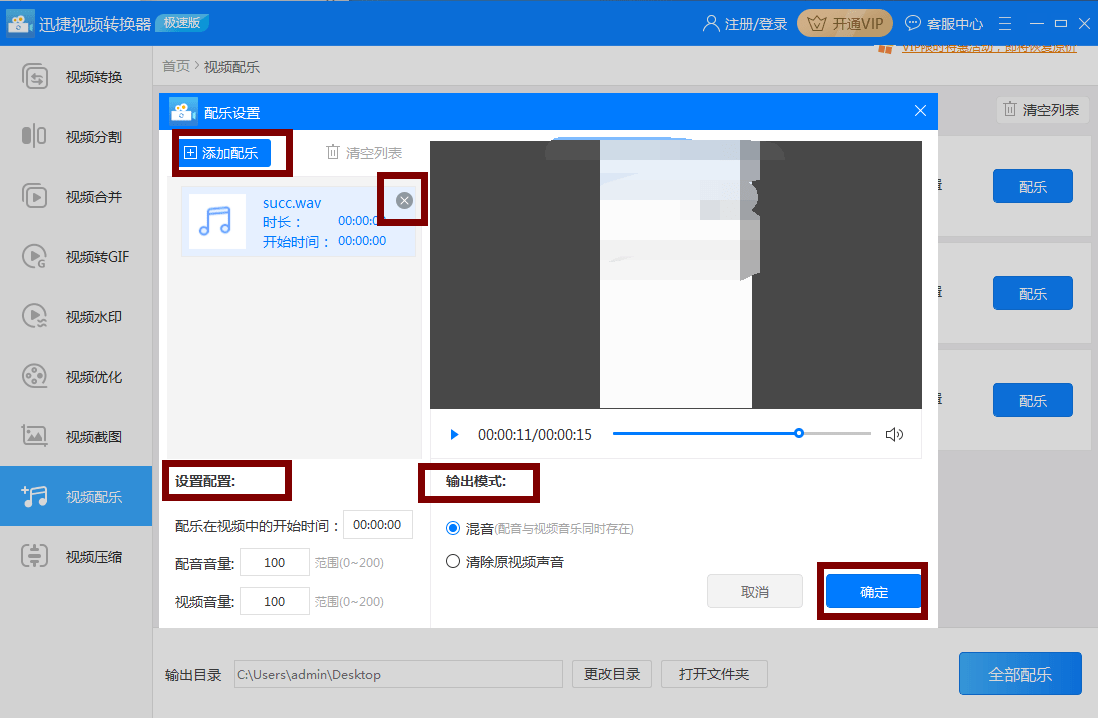Image resolution: width=1098 pixels, height=718 pixels.
Task: Click the 视频截图 sidebar icon
Action: coord(34,436)
